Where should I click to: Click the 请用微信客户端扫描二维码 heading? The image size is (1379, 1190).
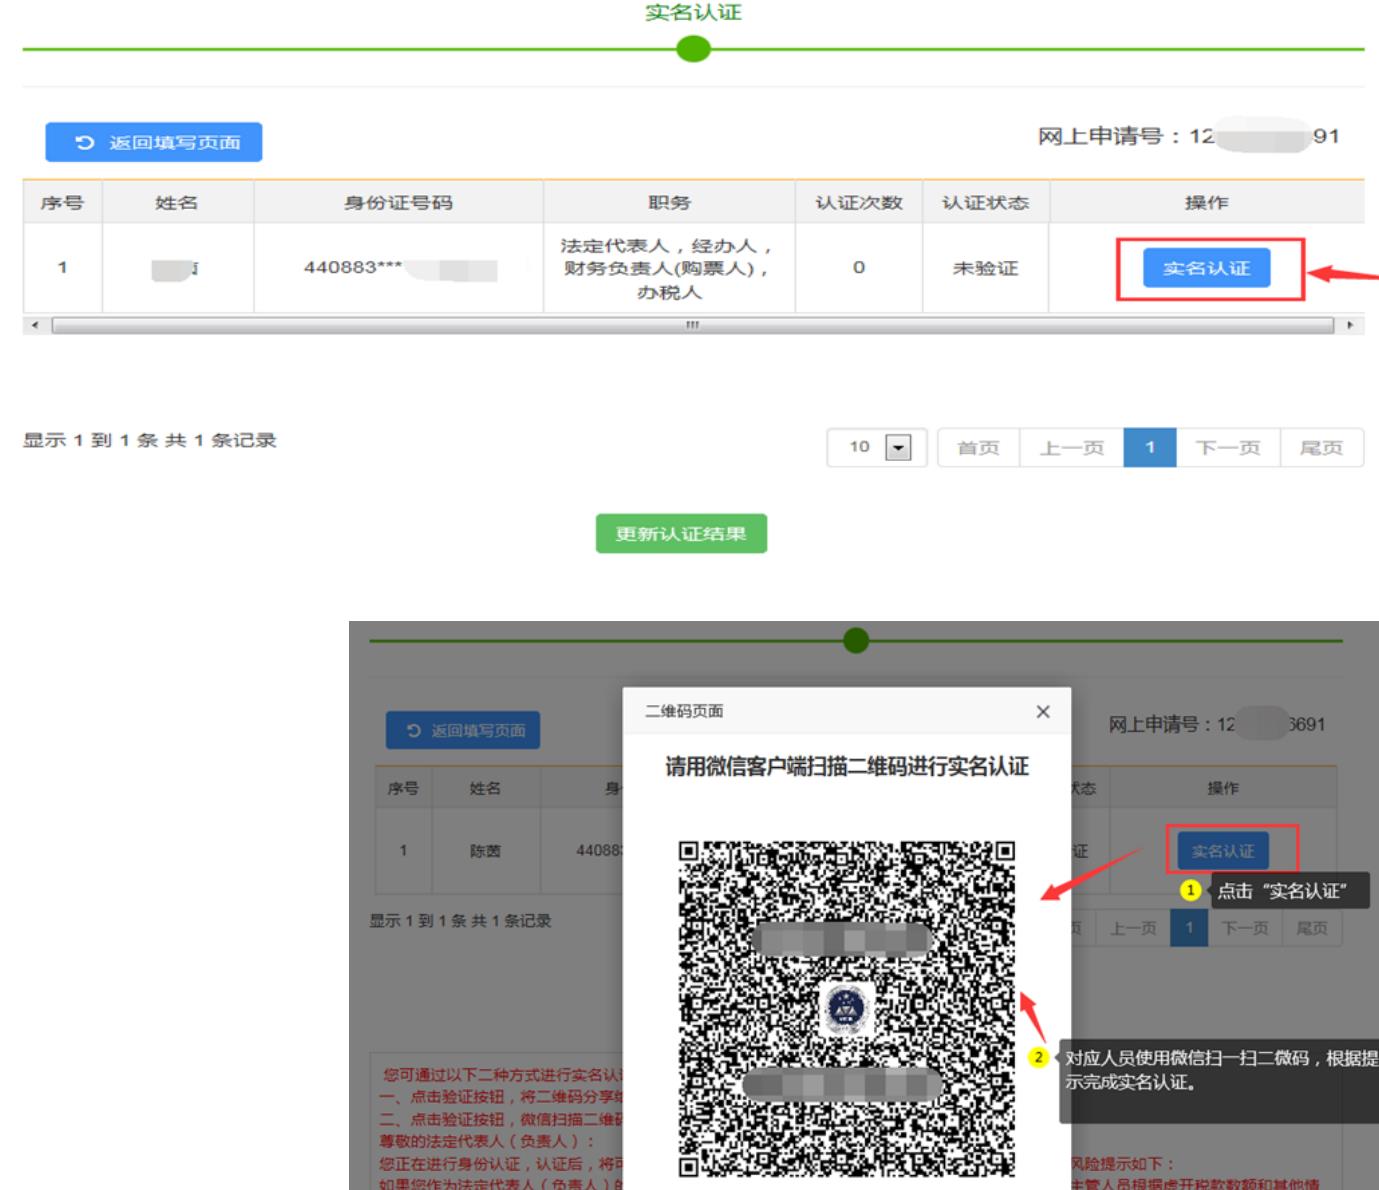pos(847,766)
